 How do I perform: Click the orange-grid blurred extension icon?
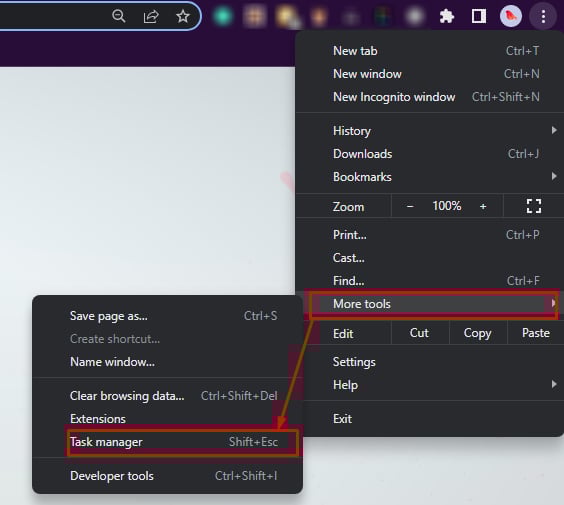[x=255, y=16]
